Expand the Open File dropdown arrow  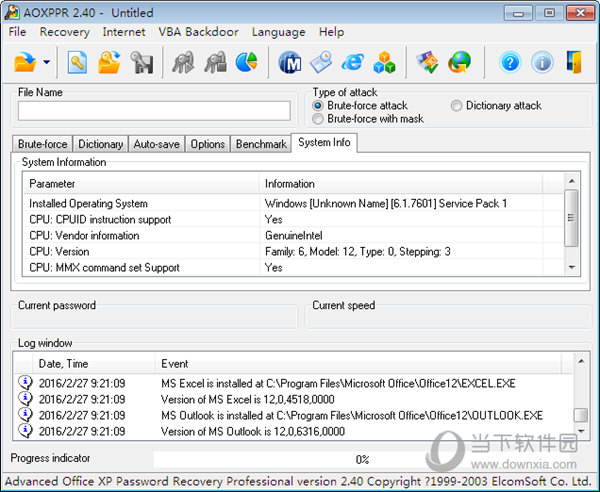tap(47, 63)
